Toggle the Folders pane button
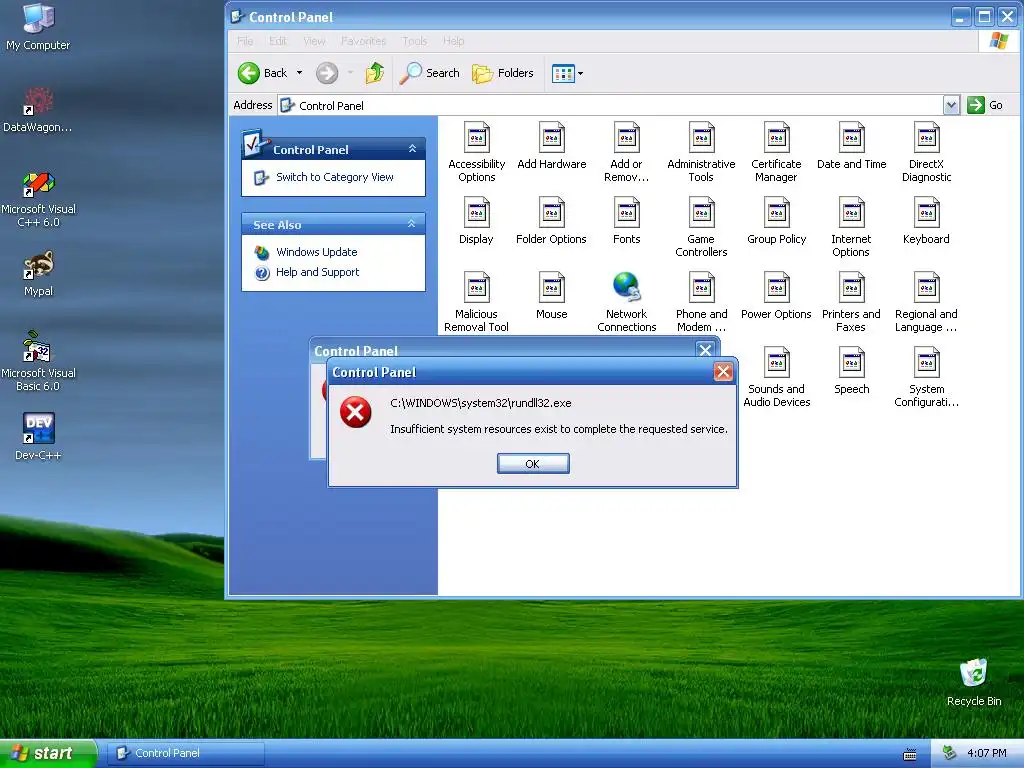Image resolution: width=1024 pixels, height=768 pixels. pyautogui.click(x=503, y=73)
